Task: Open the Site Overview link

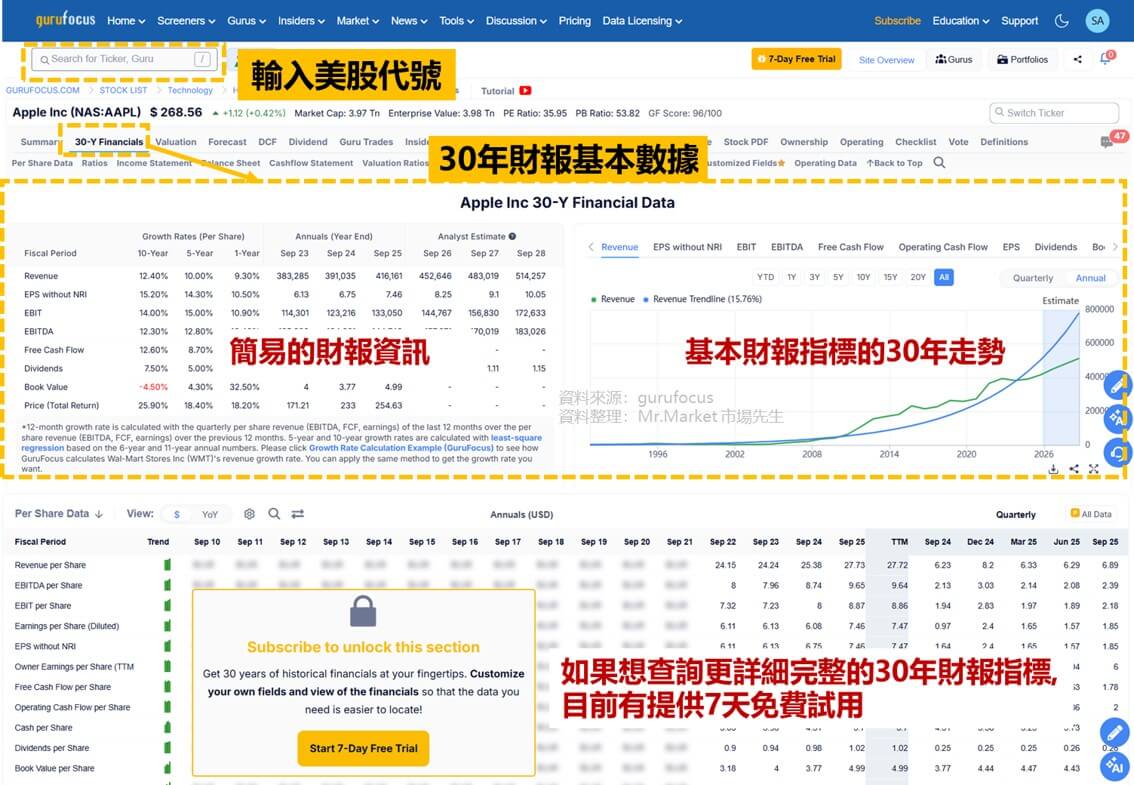Action: [886, 60]
